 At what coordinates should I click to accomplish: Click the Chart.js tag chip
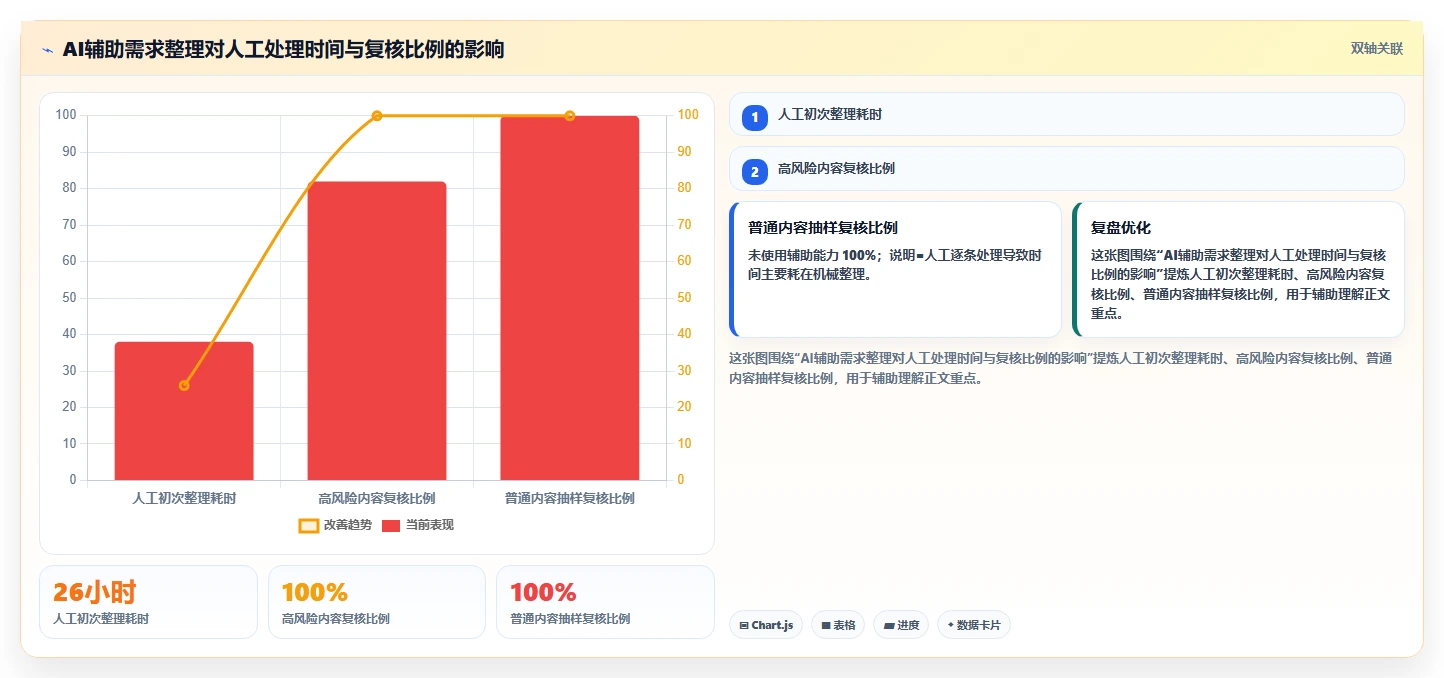tap(766, 625)
